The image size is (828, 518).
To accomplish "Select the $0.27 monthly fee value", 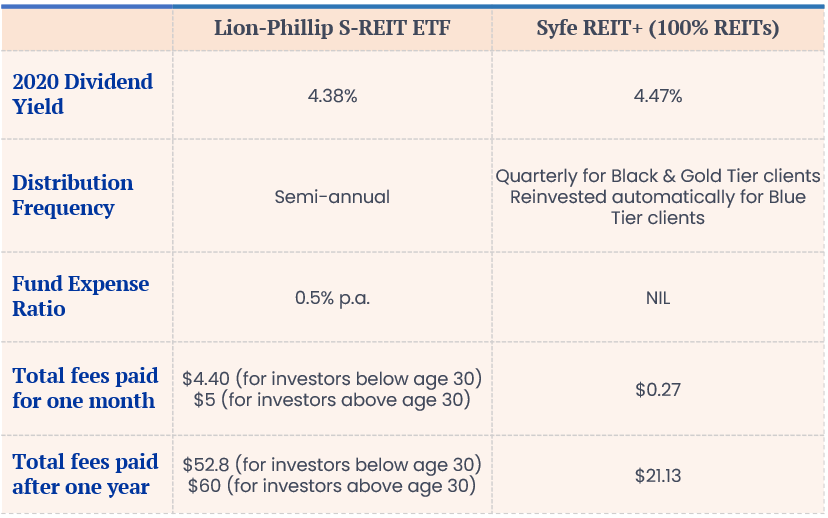I will [658, 389].
